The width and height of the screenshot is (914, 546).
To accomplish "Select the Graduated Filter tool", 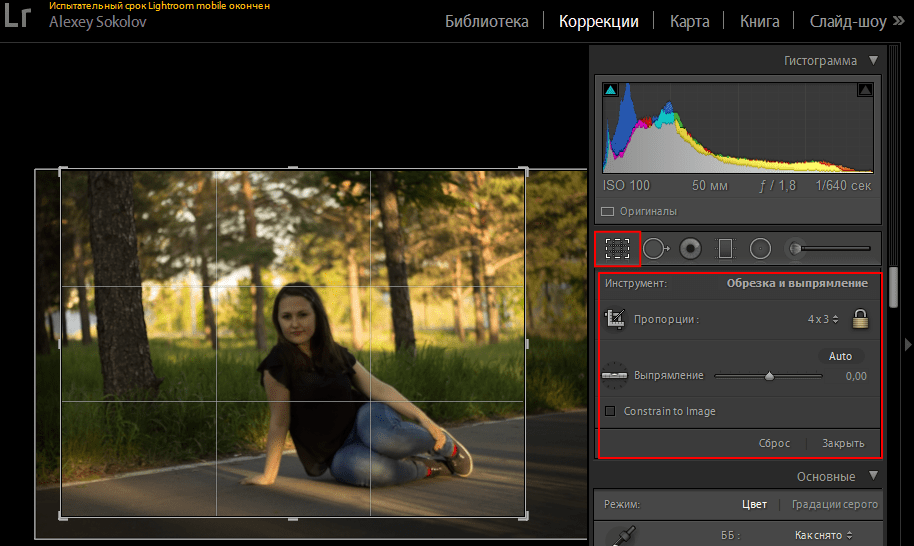I will tap(726, 248).
